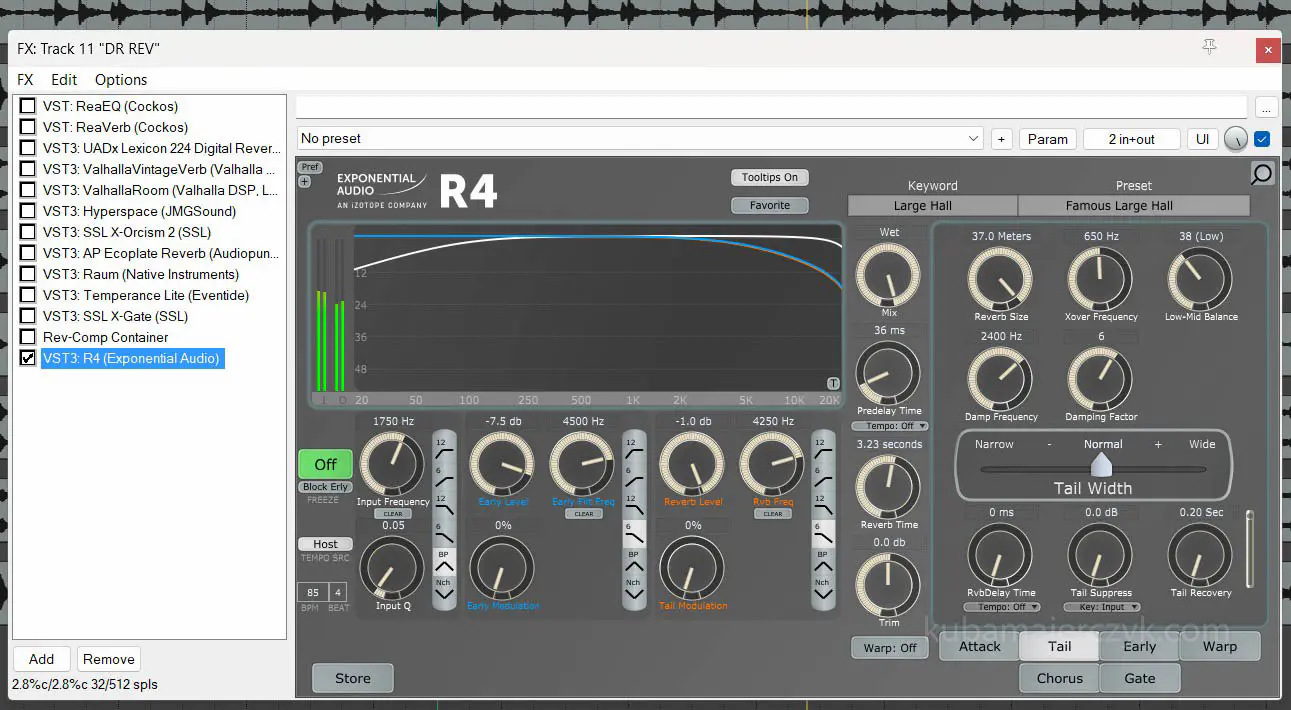The height and width of the screenshot is (710, 1291).
Task: Click the Damping Factor knob
Action: tap(1100, 379)
